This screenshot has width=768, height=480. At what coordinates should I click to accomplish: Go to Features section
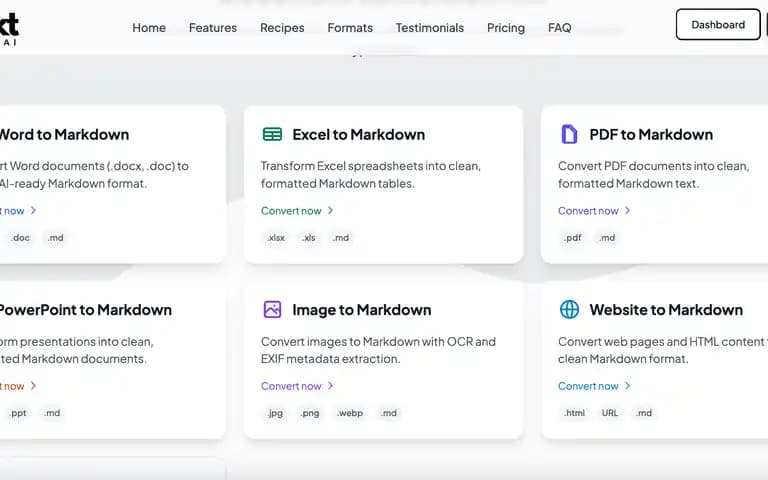(x=213, y=28)
